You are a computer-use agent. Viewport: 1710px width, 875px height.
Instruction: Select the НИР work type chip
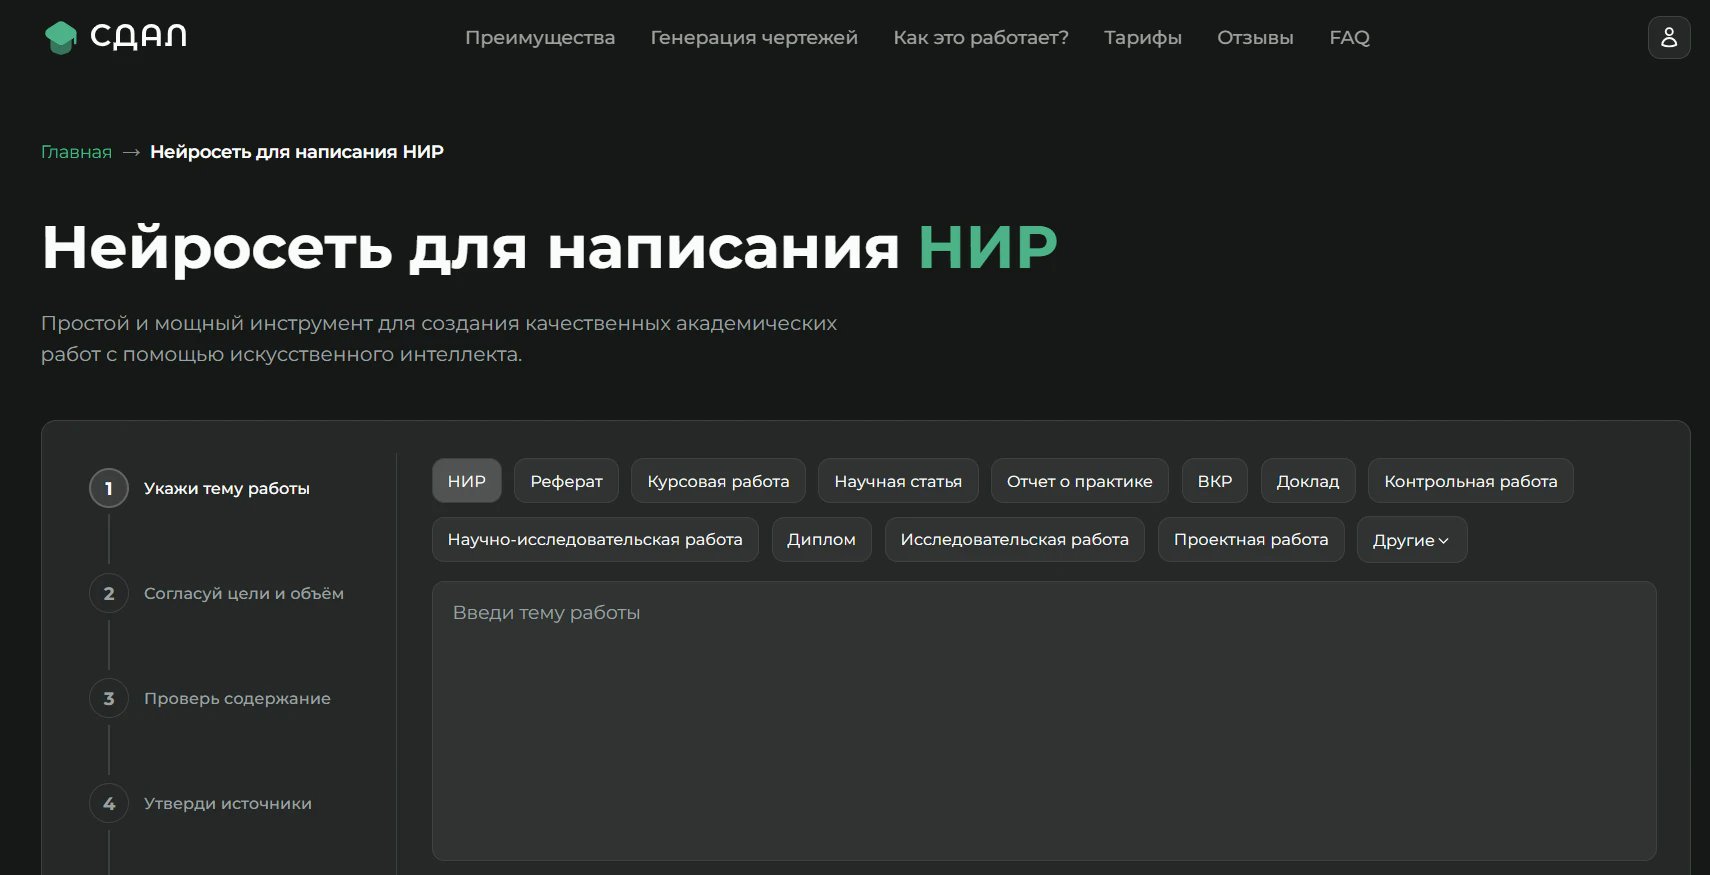pos(467,481)
